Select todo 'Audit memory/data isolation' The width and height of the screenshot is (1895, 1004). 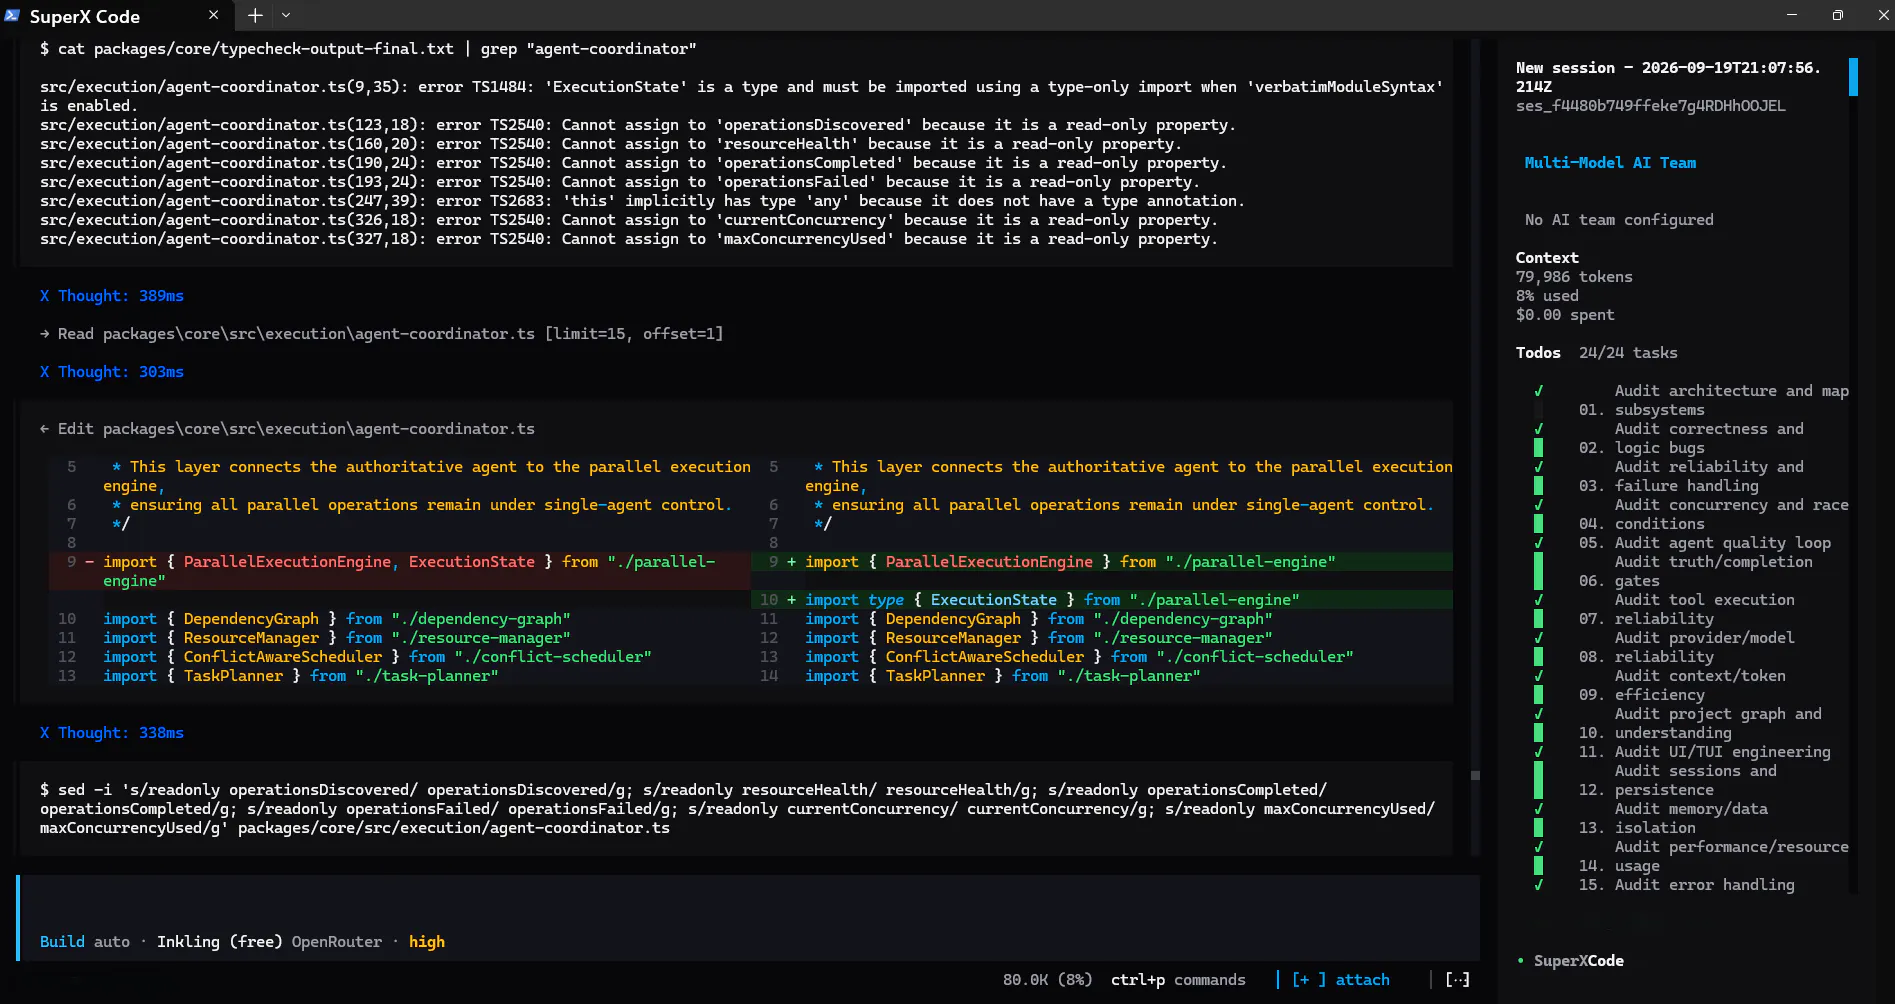click(1674, 819)
